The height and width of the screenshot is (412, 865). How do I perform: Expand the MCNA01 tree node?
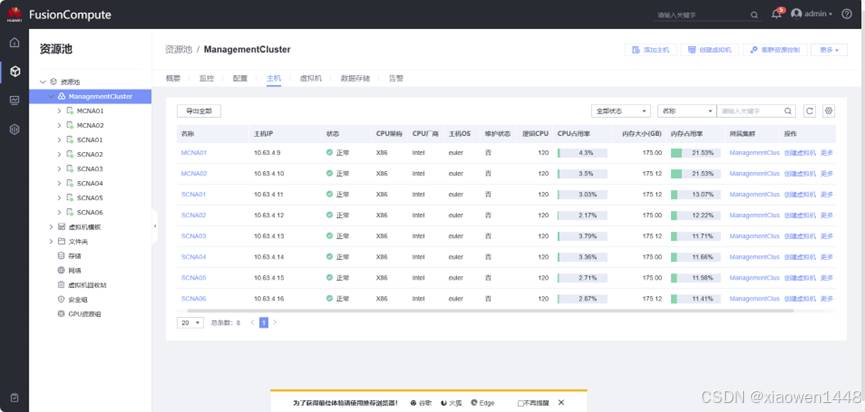tap(59, 111)
